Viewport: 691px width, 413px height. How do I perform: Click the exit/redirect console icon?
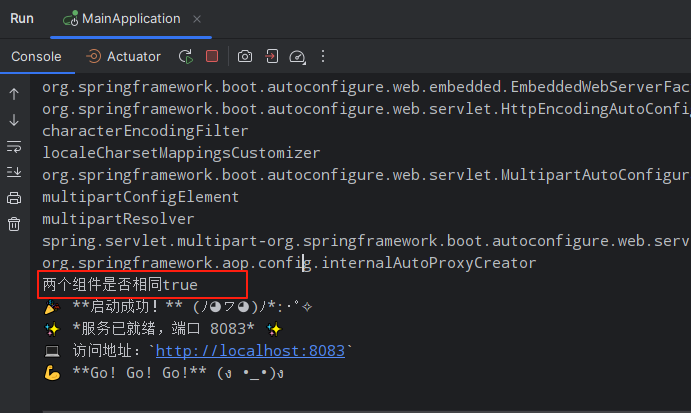pos(271,56)
